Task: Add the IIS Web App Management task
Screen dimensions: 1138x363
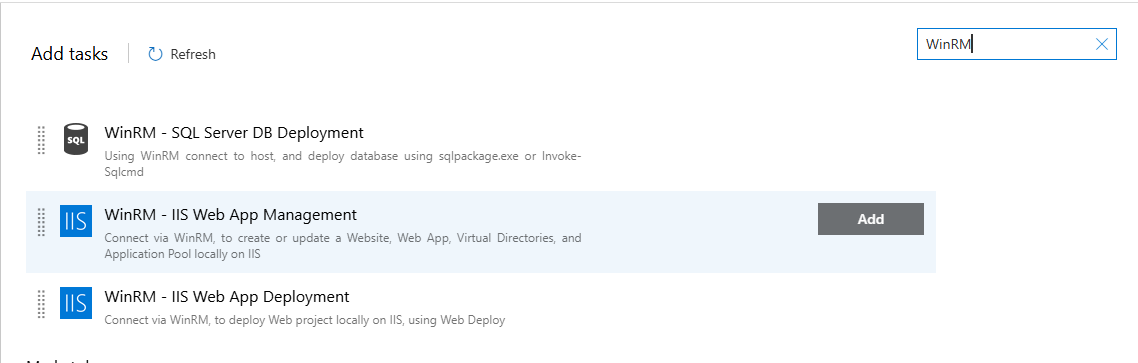Action: [870, 219]
